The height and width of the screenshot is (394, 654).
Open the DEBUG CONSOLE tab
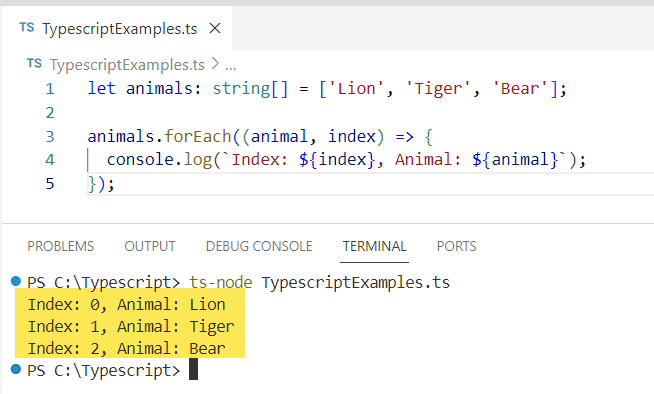pos(259,246)
